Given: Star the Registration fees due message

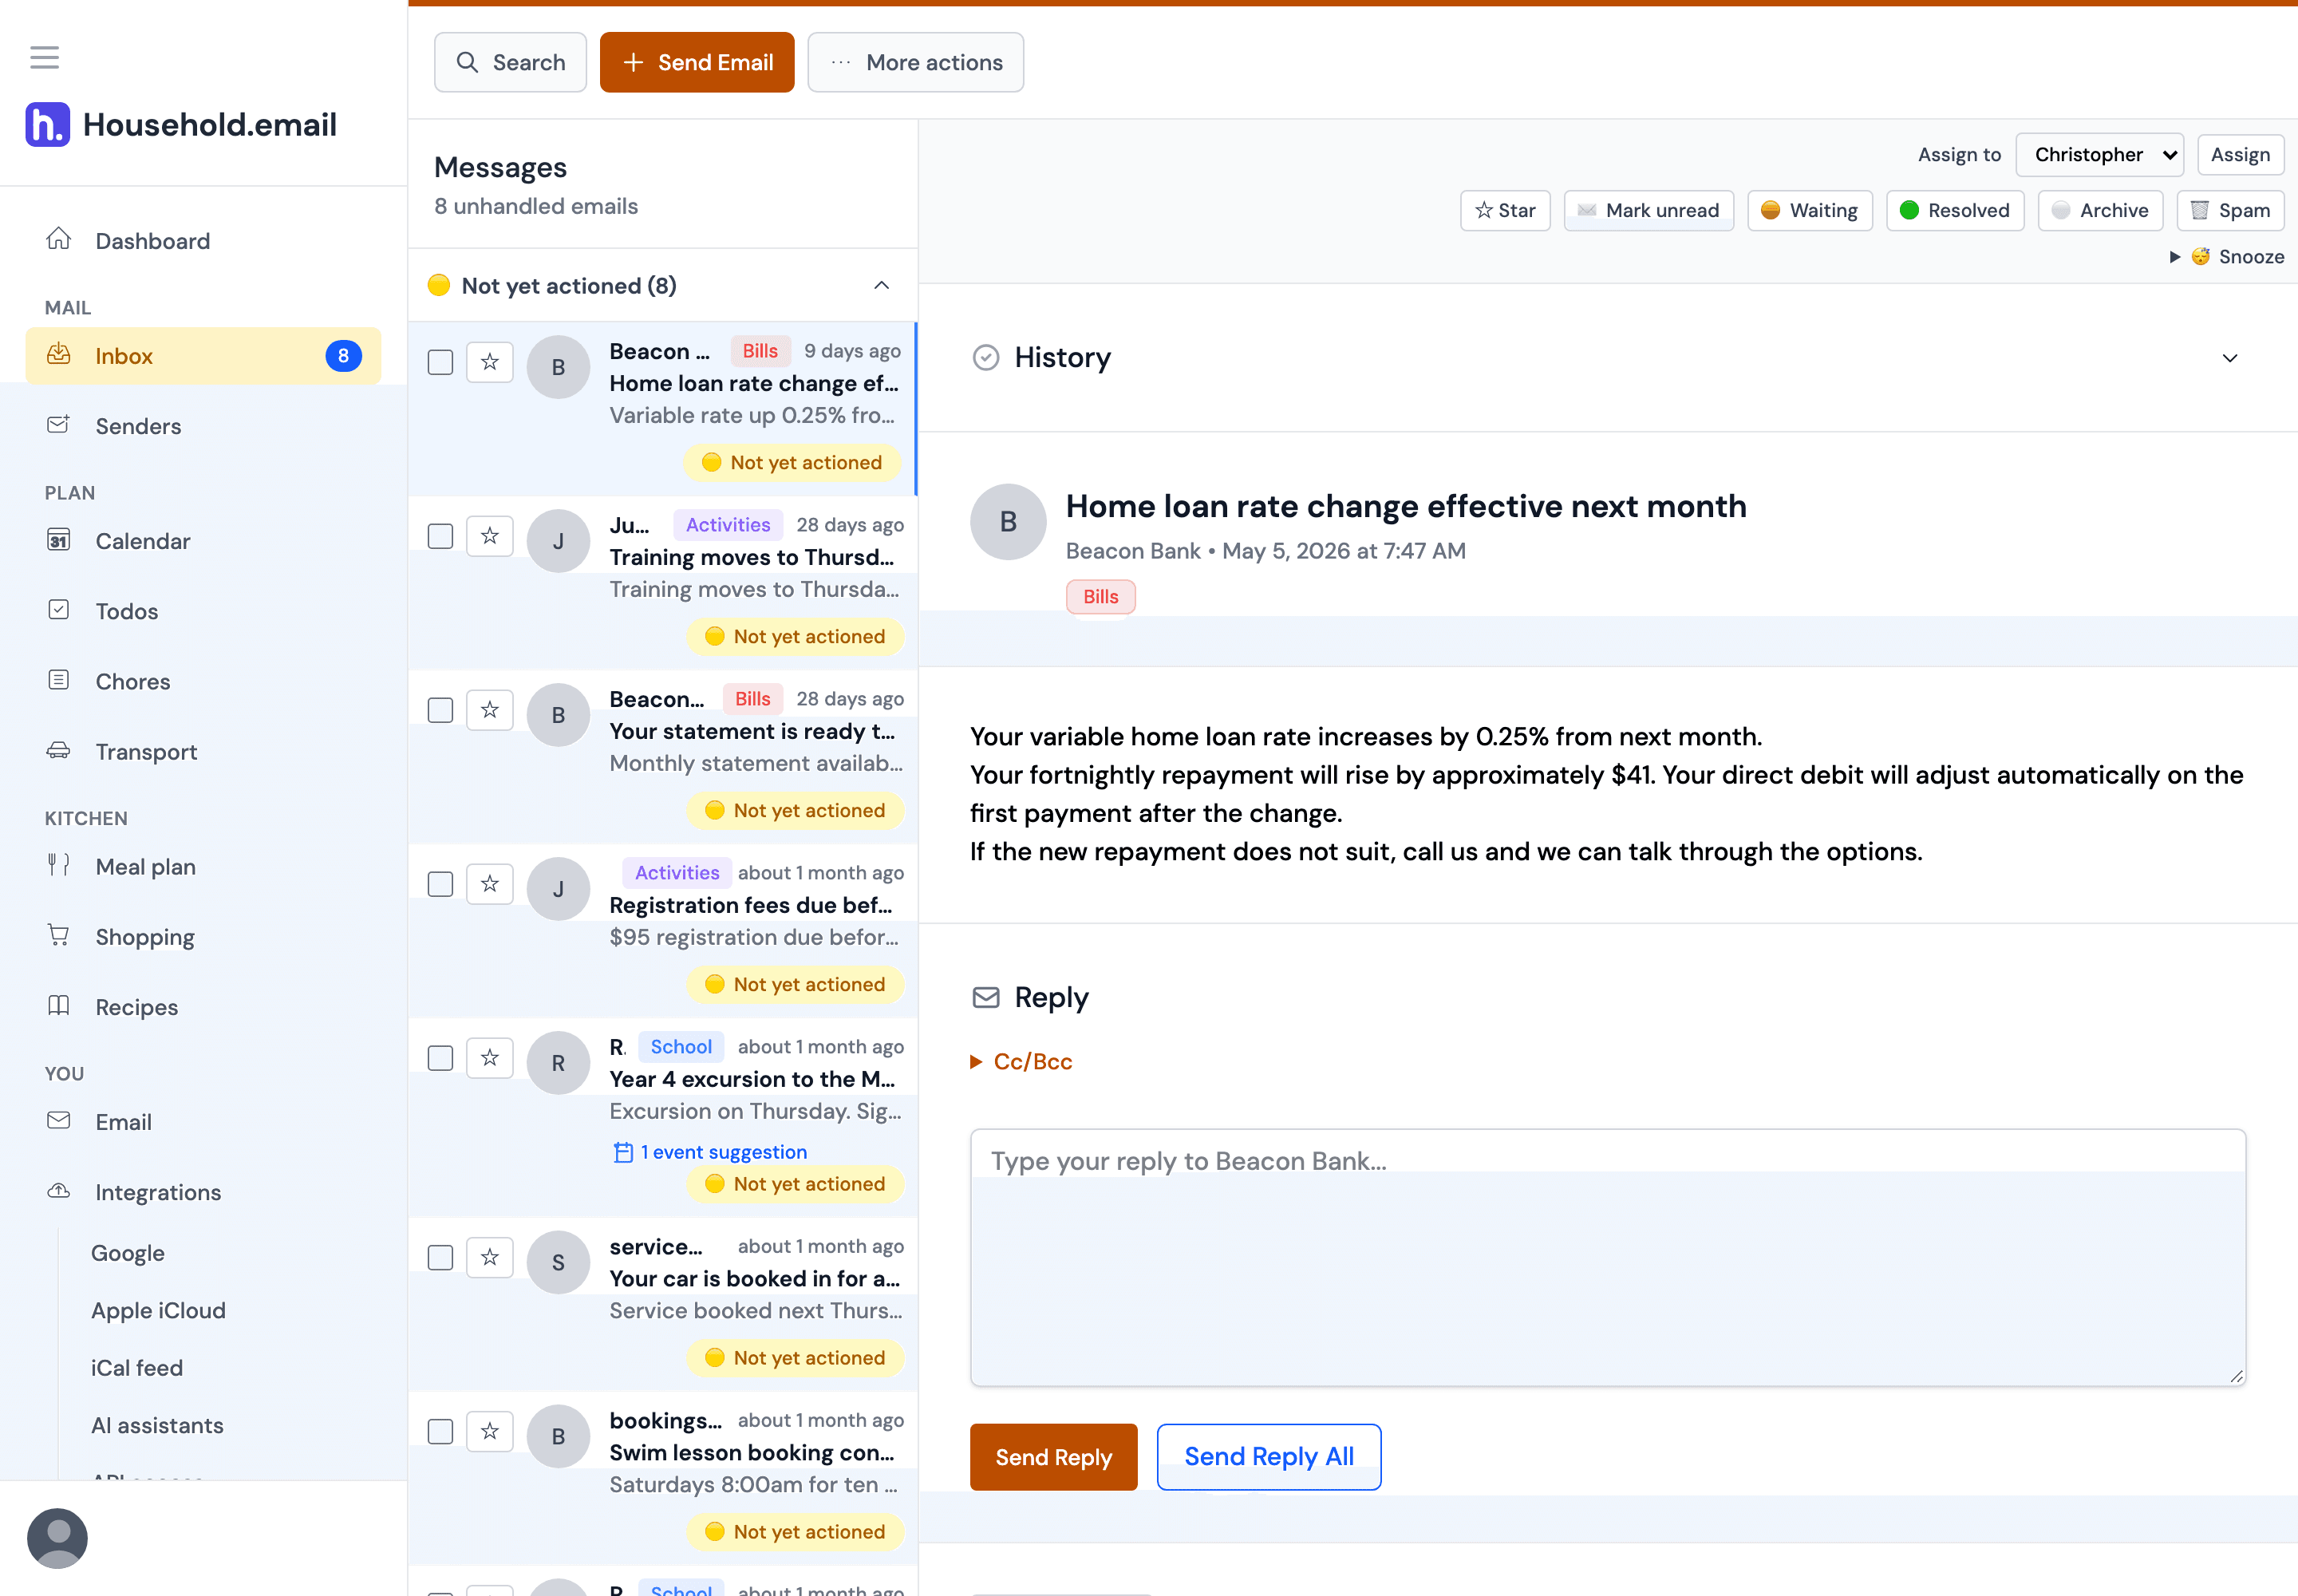Looking at the screenshot, I should coord(489,884).
